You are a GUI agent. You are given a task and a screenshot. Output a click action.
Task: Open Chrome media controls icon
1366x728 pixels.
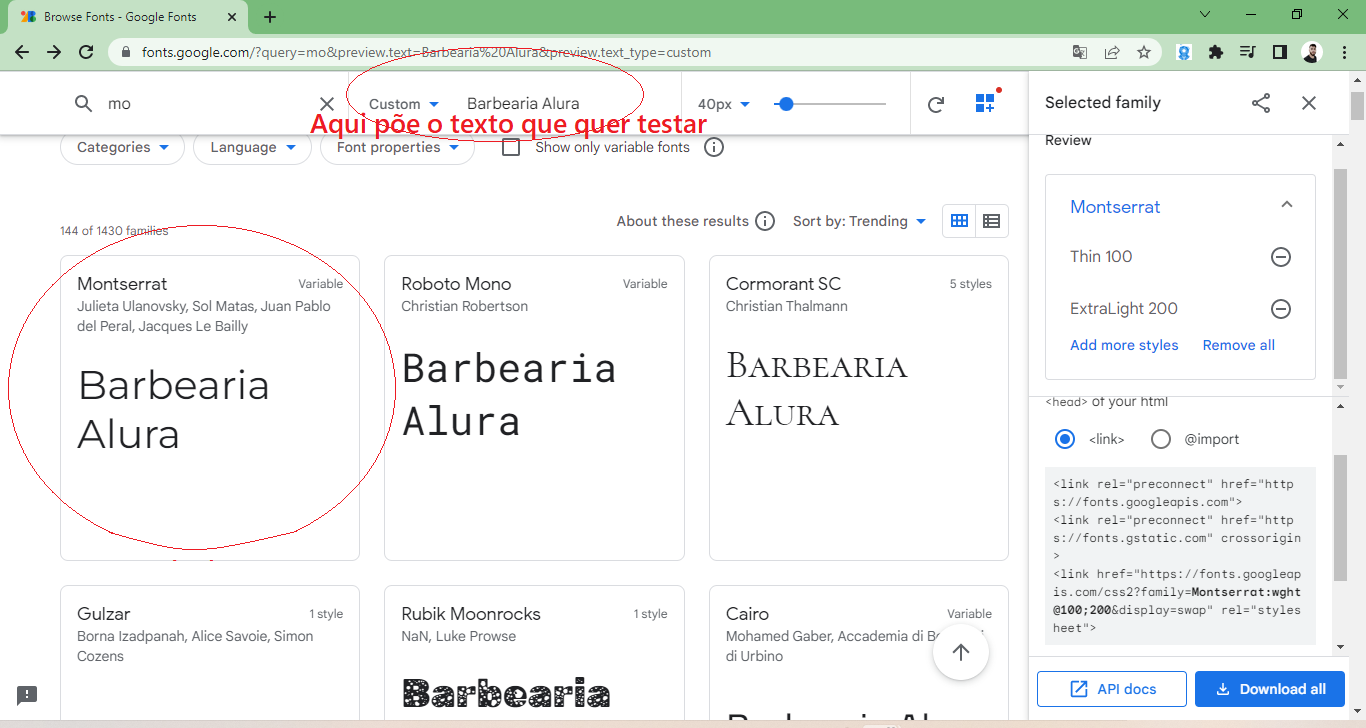[1247, 52]
